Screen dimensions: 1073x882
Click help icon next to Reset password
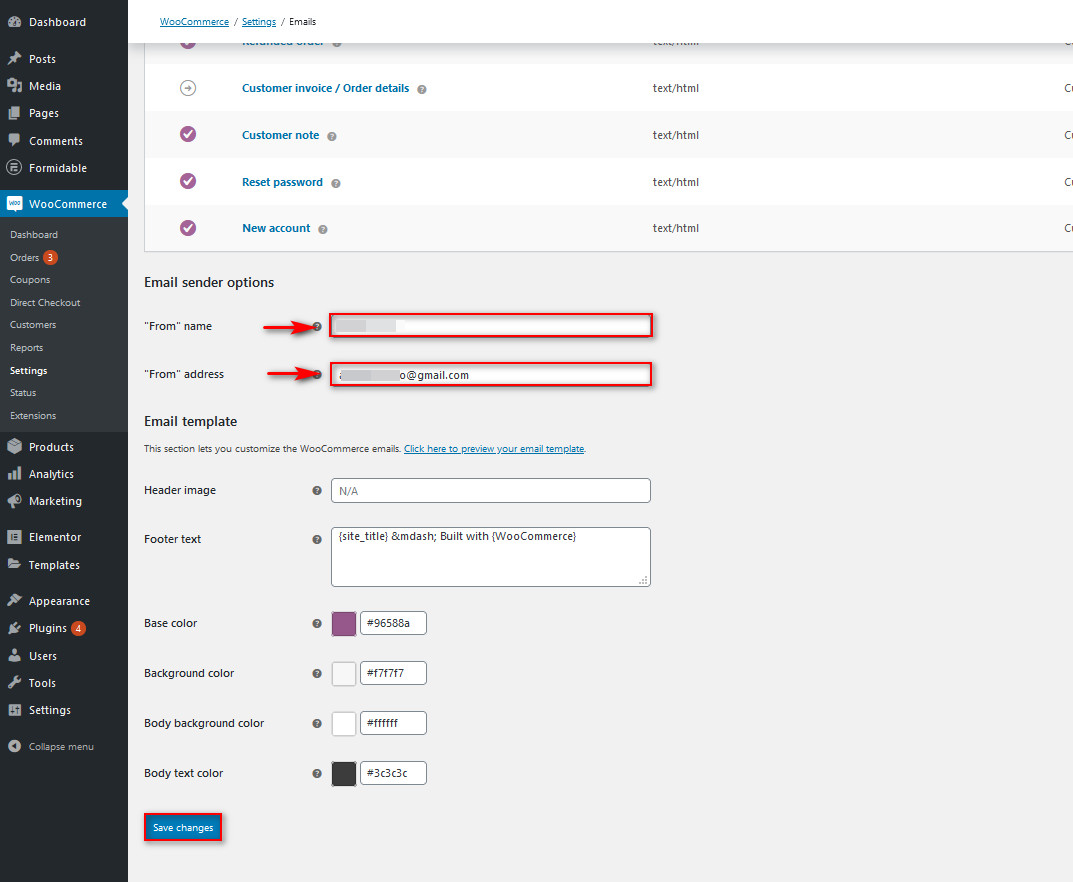(x=336, y=183)
